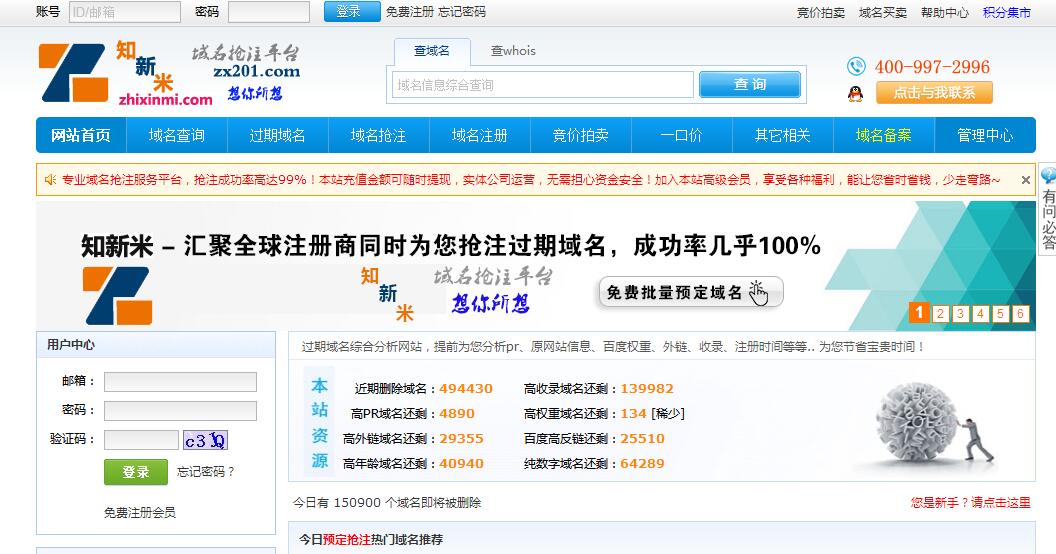The height and width of the screenshot is (554, 1056).
Task: Open 域名抢注 nav item
Action: 378,135
